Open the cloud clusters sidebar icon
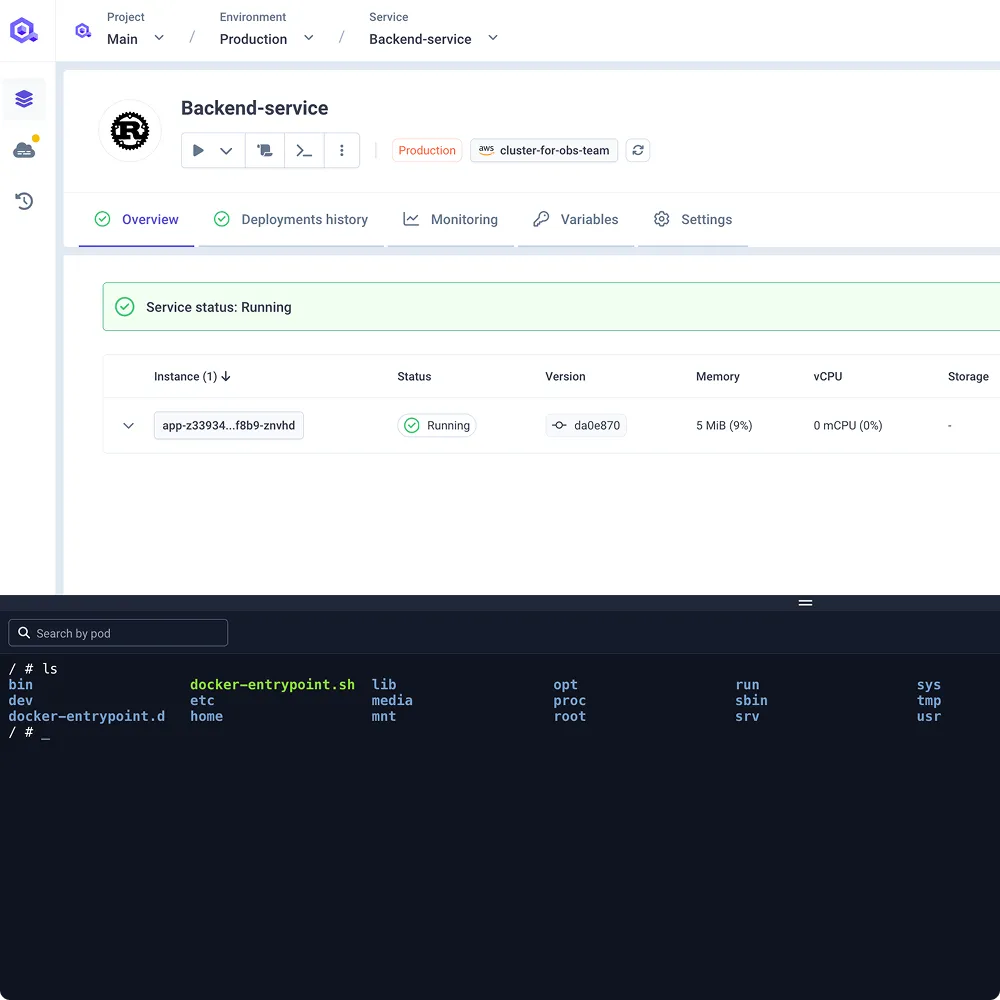1000x1000 pixels. click(x=24, y=151)
